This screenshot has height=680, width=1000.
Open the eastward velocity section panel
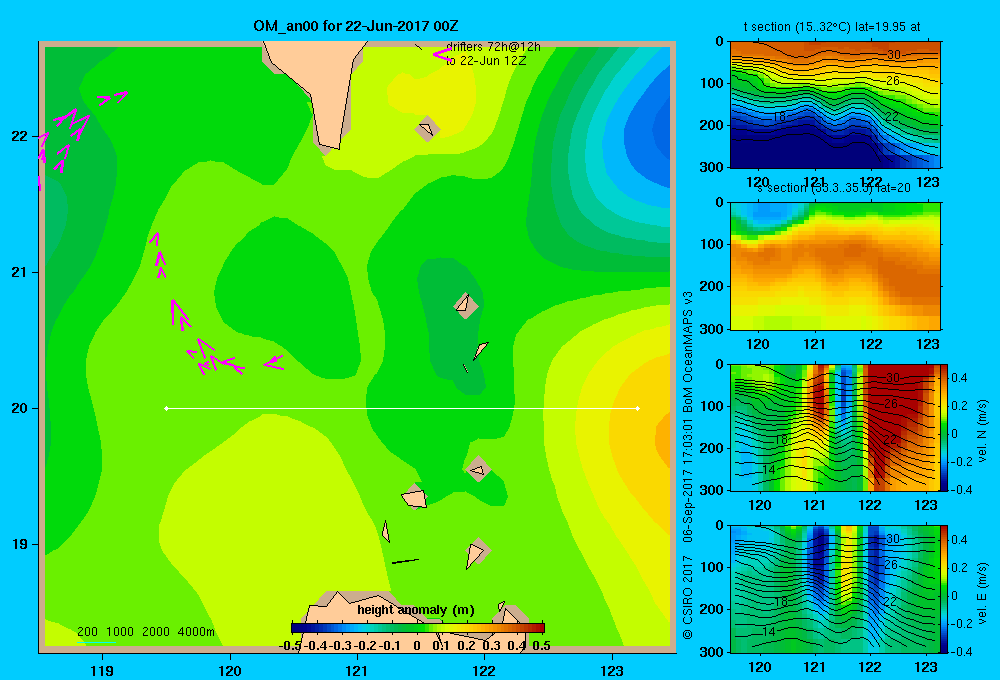coord(835,589)
